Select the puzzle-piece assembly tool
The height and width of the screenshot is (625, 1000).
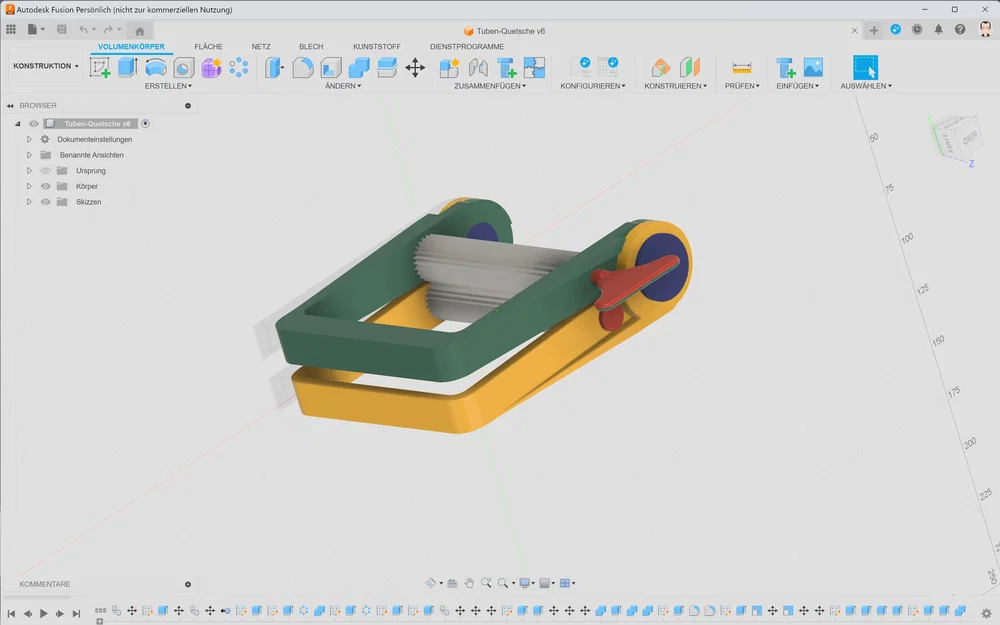click(x=534, y=67)
